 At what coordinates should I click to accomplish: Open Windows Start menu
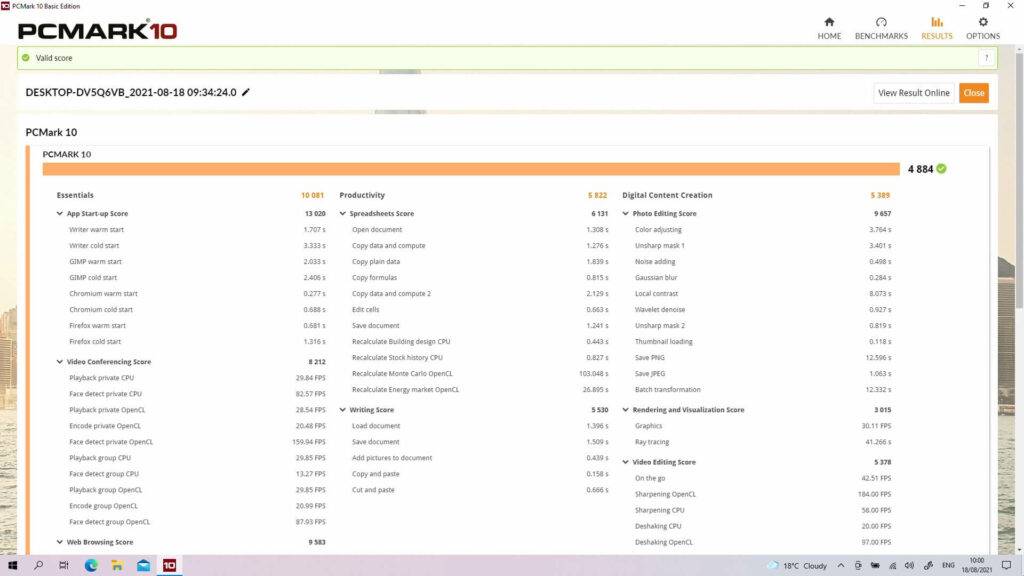(12, 566)
